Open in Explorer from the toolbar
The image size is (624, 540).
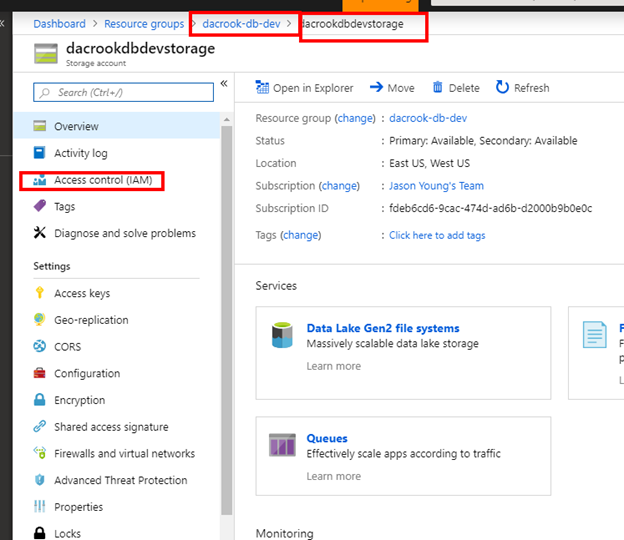click(x=304, y=88)
